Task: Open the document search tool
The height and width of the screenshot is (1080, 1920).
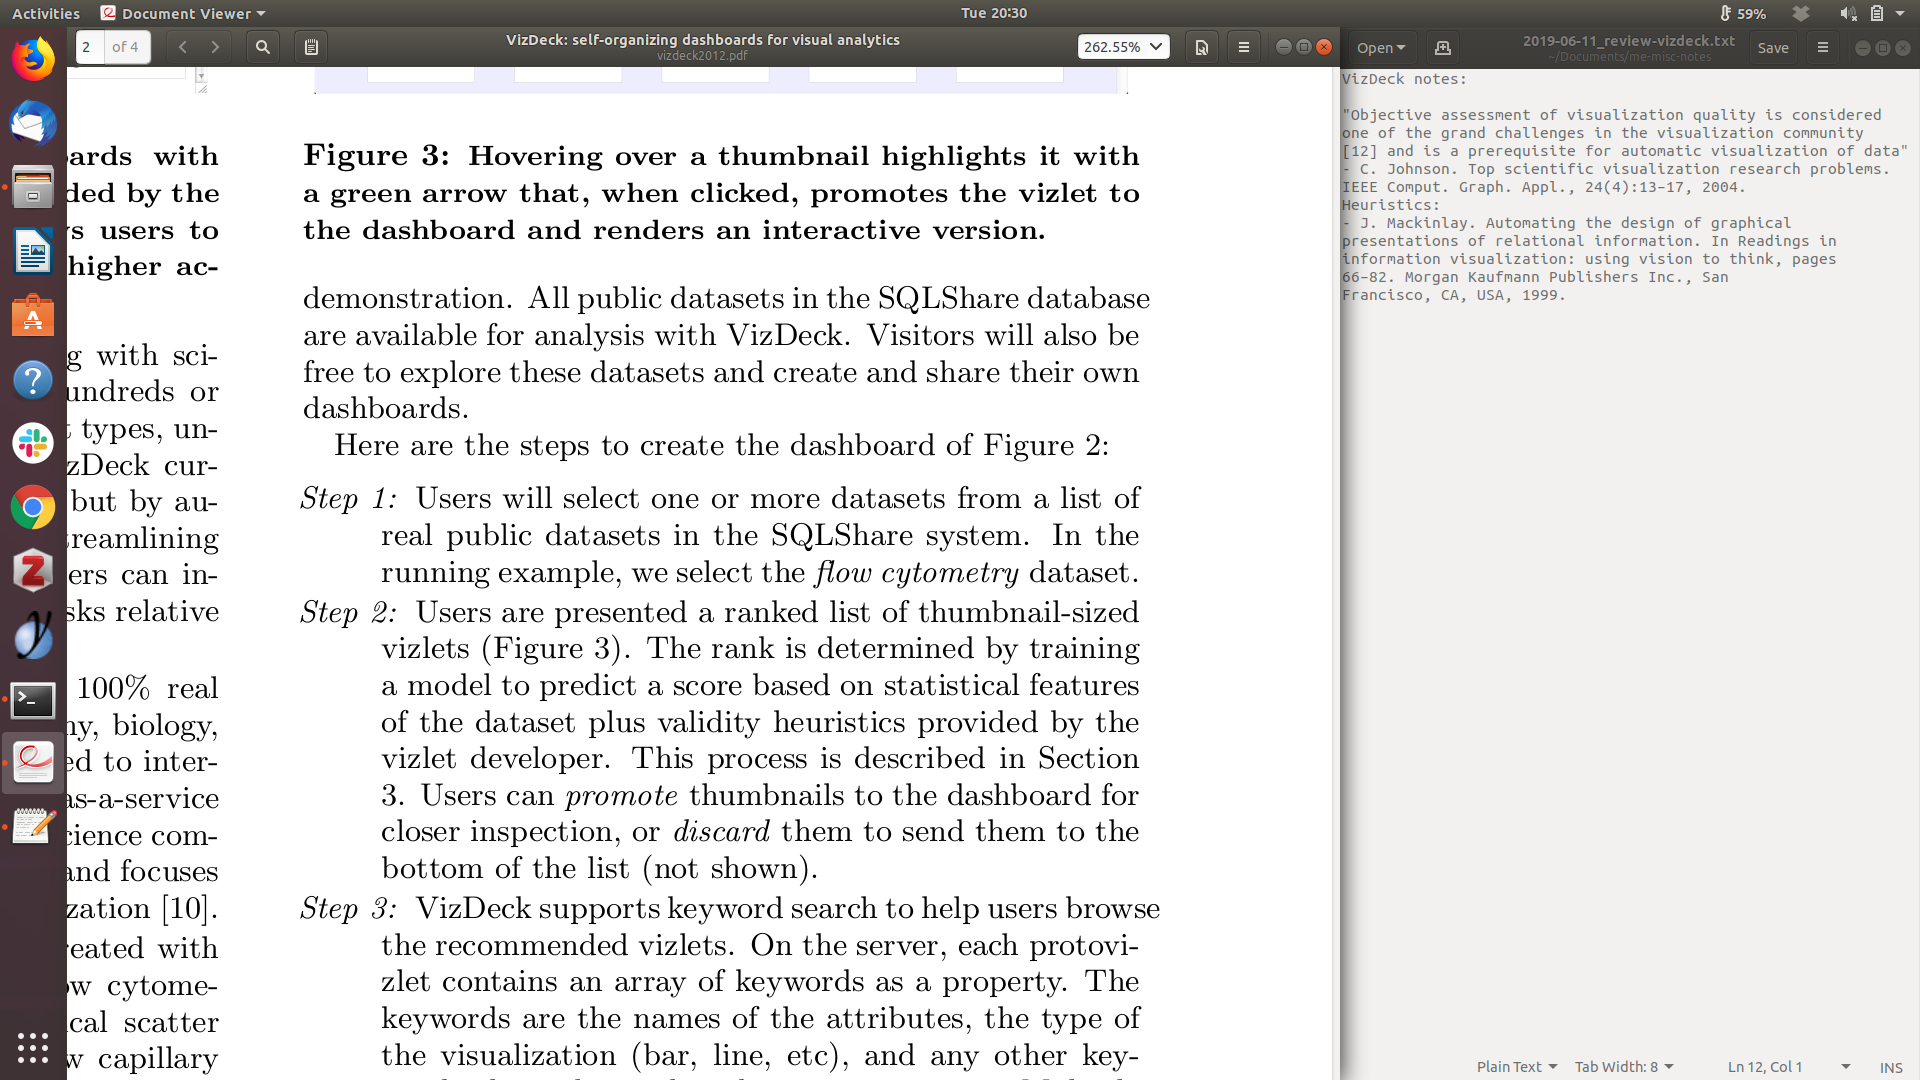Action: (x=262, y=47)
